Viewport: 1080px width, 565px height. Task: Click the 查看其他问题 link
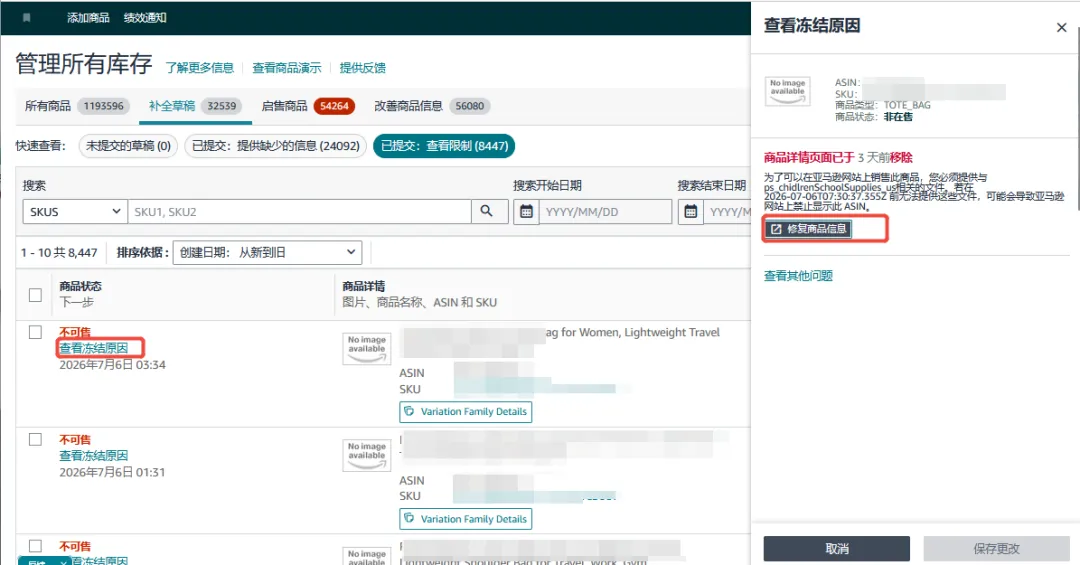tap(798, 276)
